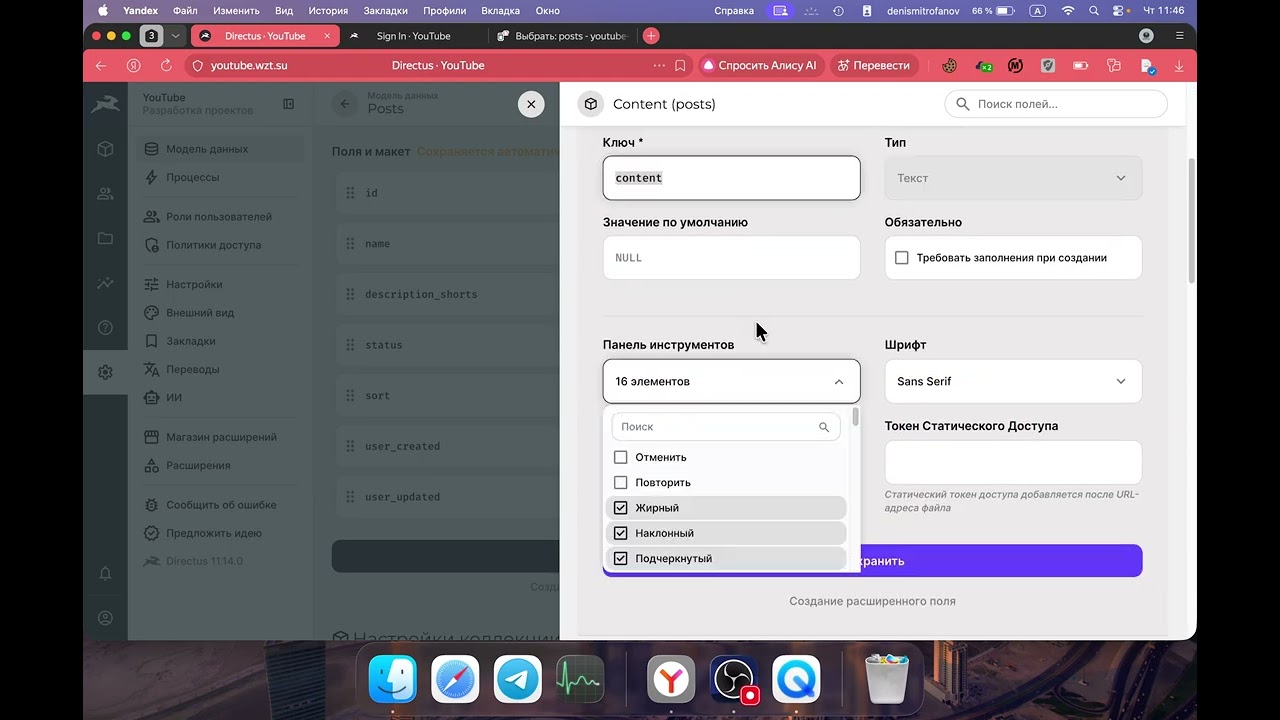Open the address bar three-dots menu
The image size is (1280, 720).
pyautogui.click(x=659, y=65)
